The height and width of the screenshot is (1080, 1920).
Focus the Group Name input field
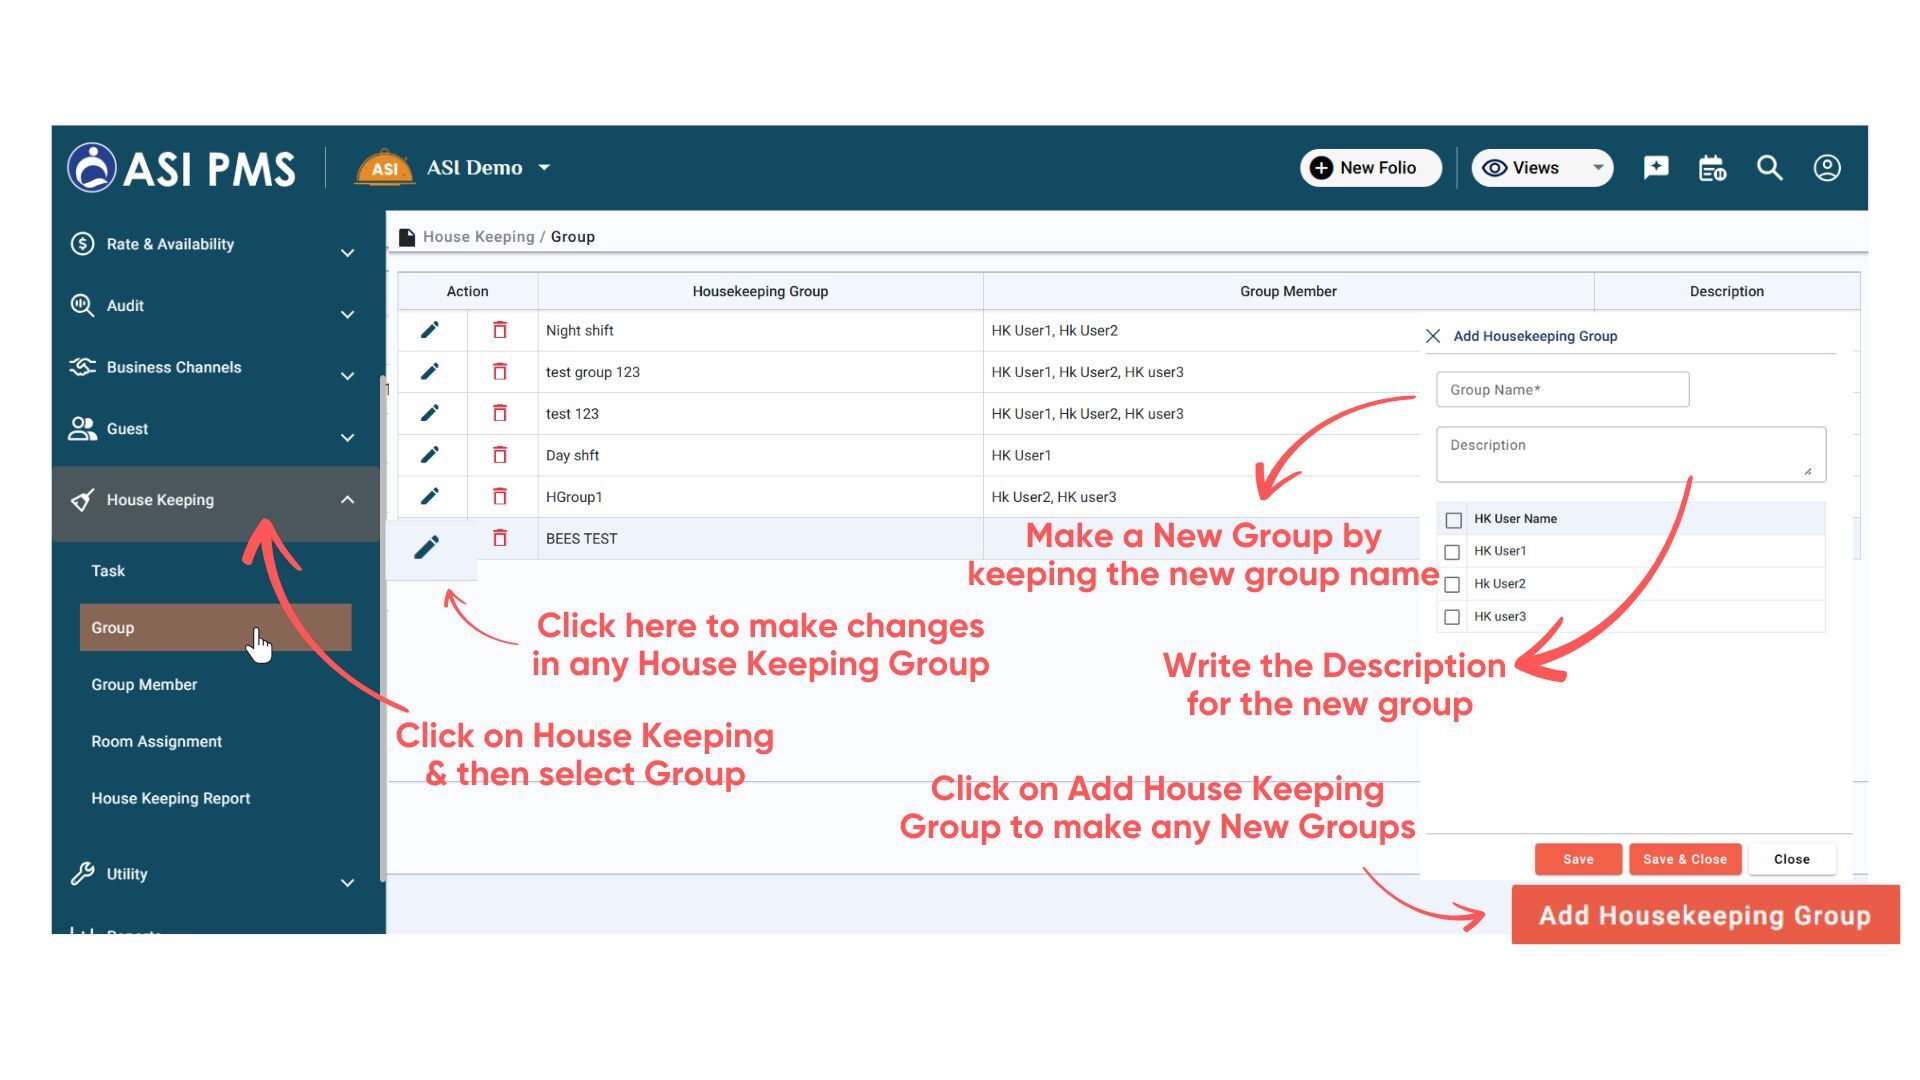[1562, 390]
